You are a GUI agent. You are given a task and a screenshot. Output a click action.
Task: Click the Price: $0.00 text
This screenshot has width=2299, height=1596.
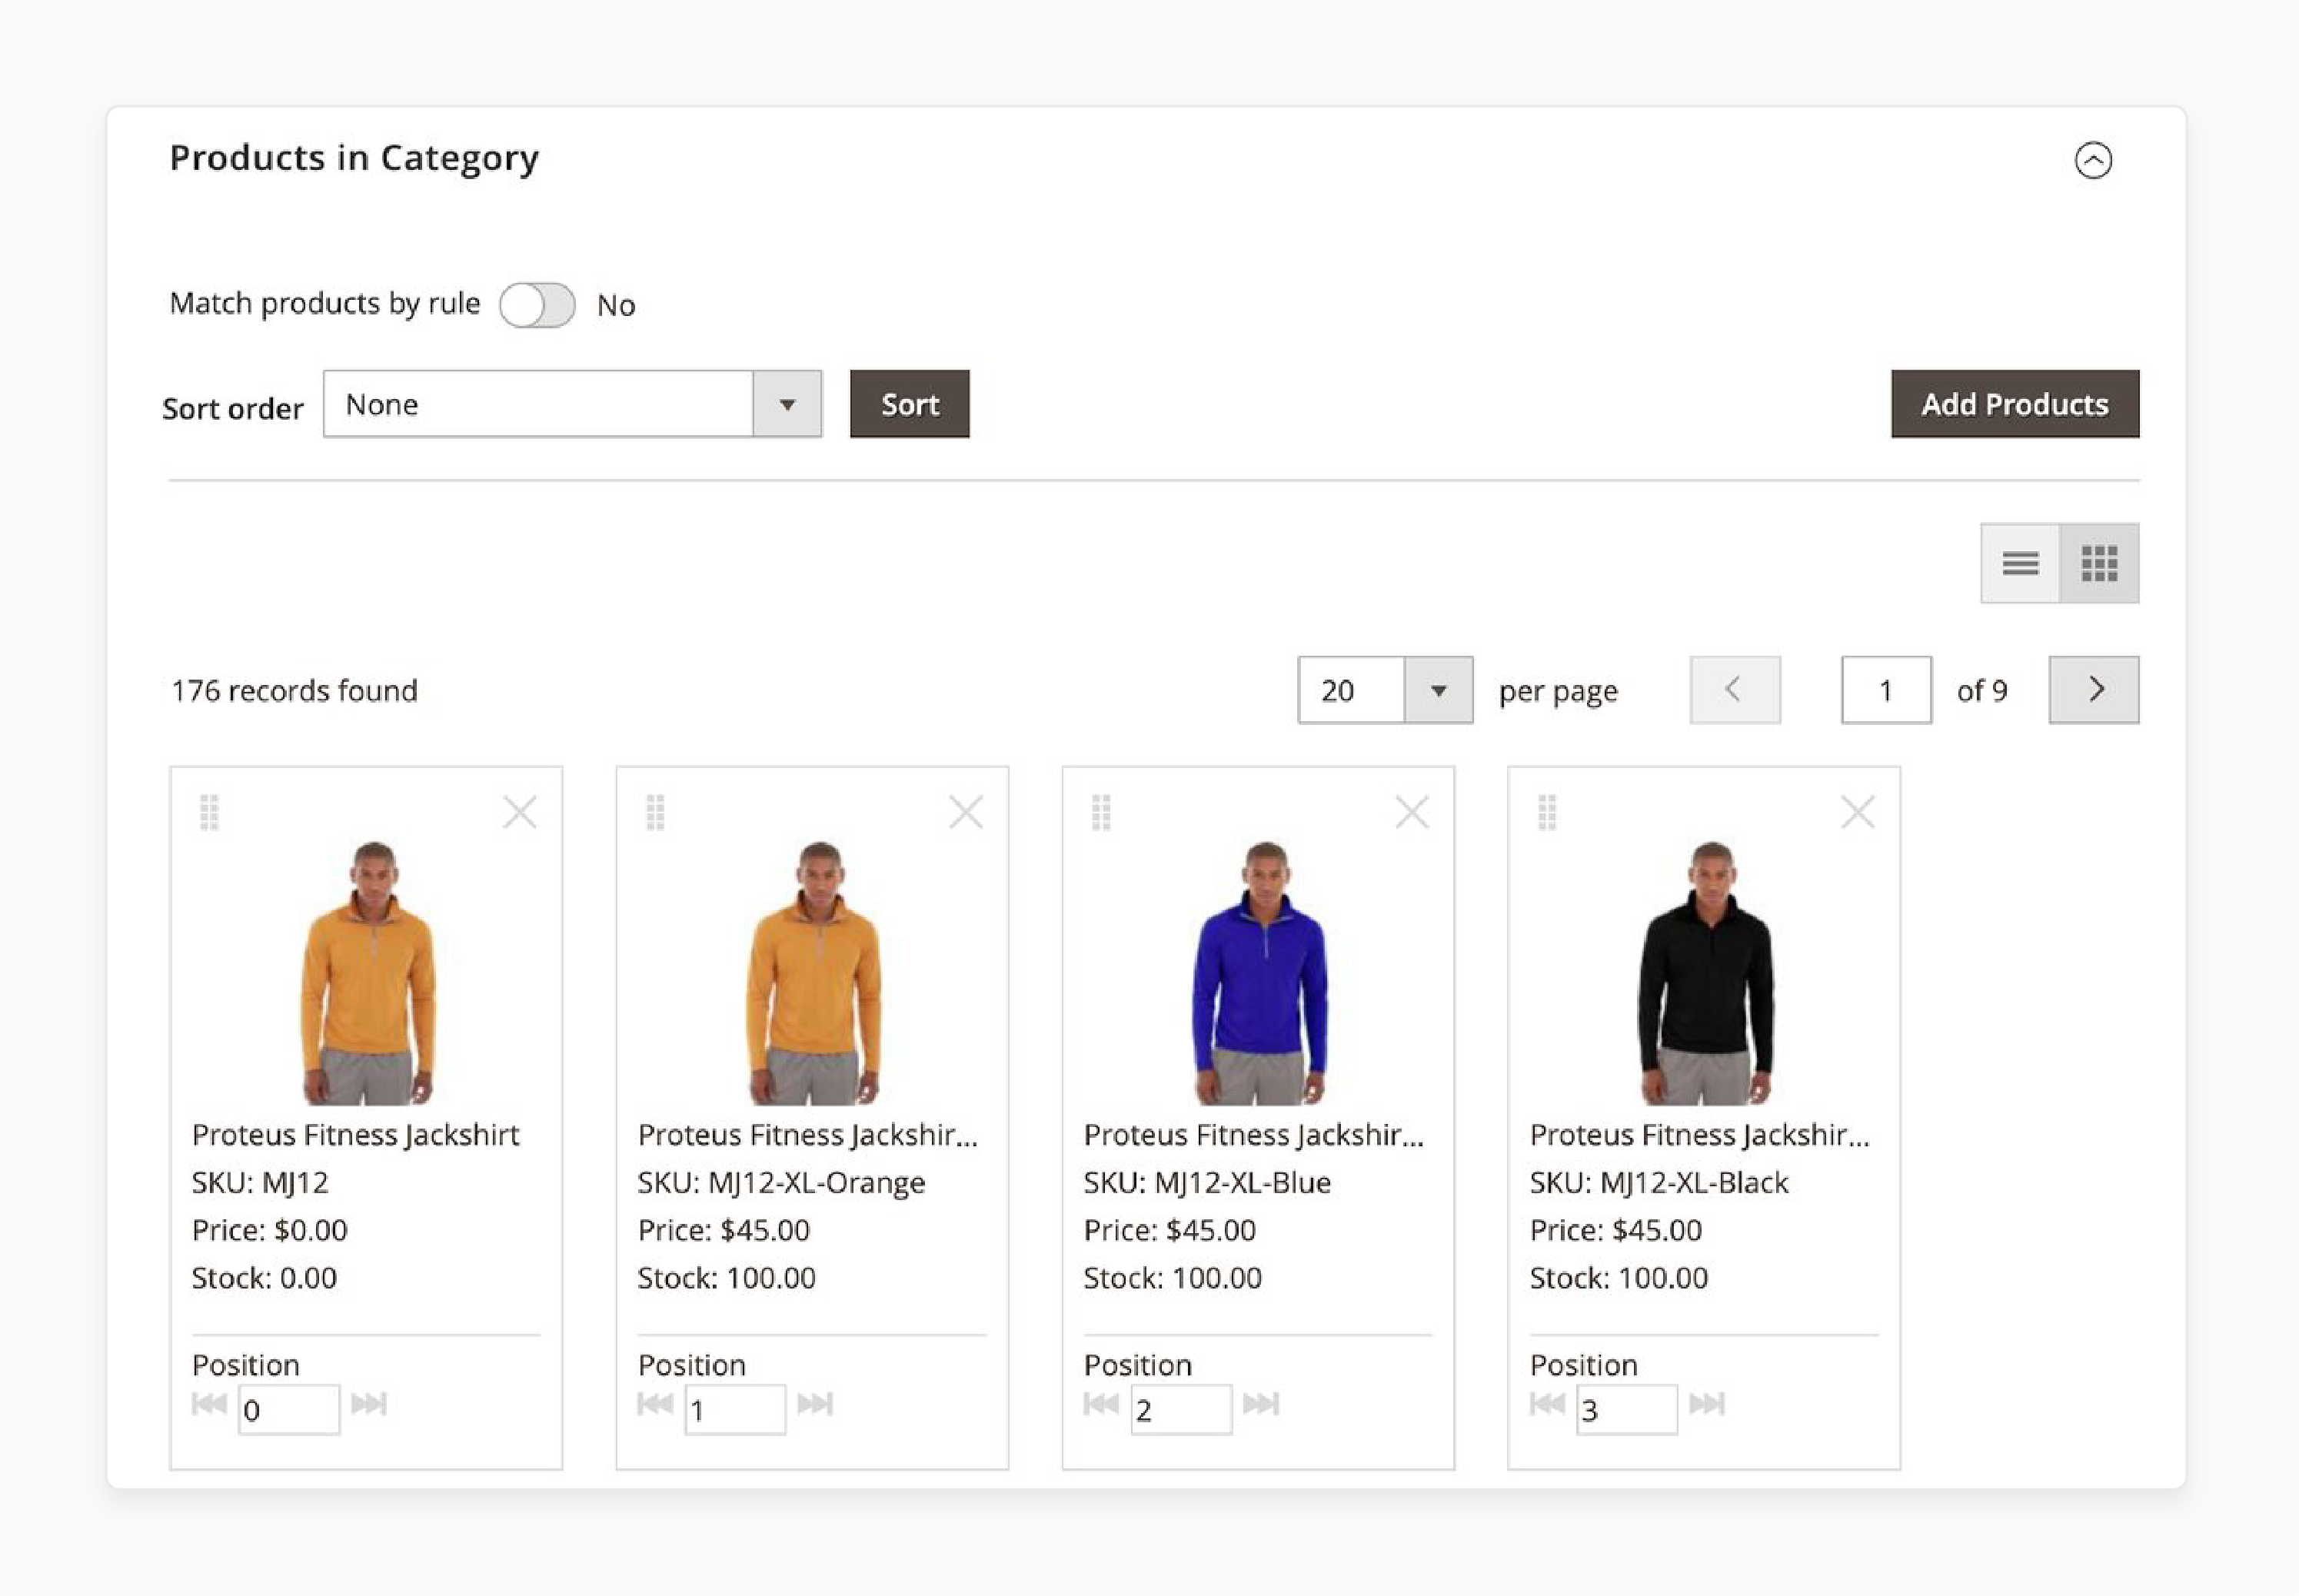click(x=269, y=1230)
